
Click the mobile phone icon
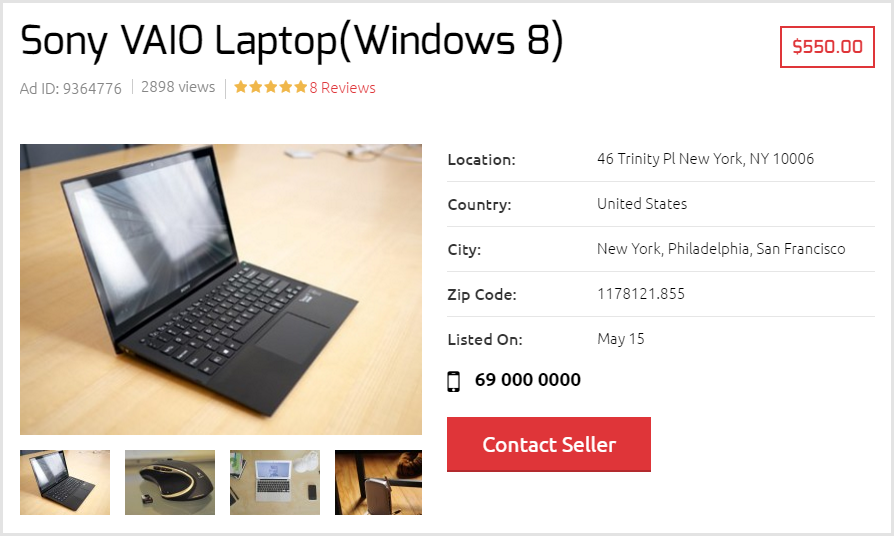coord(453,381)
